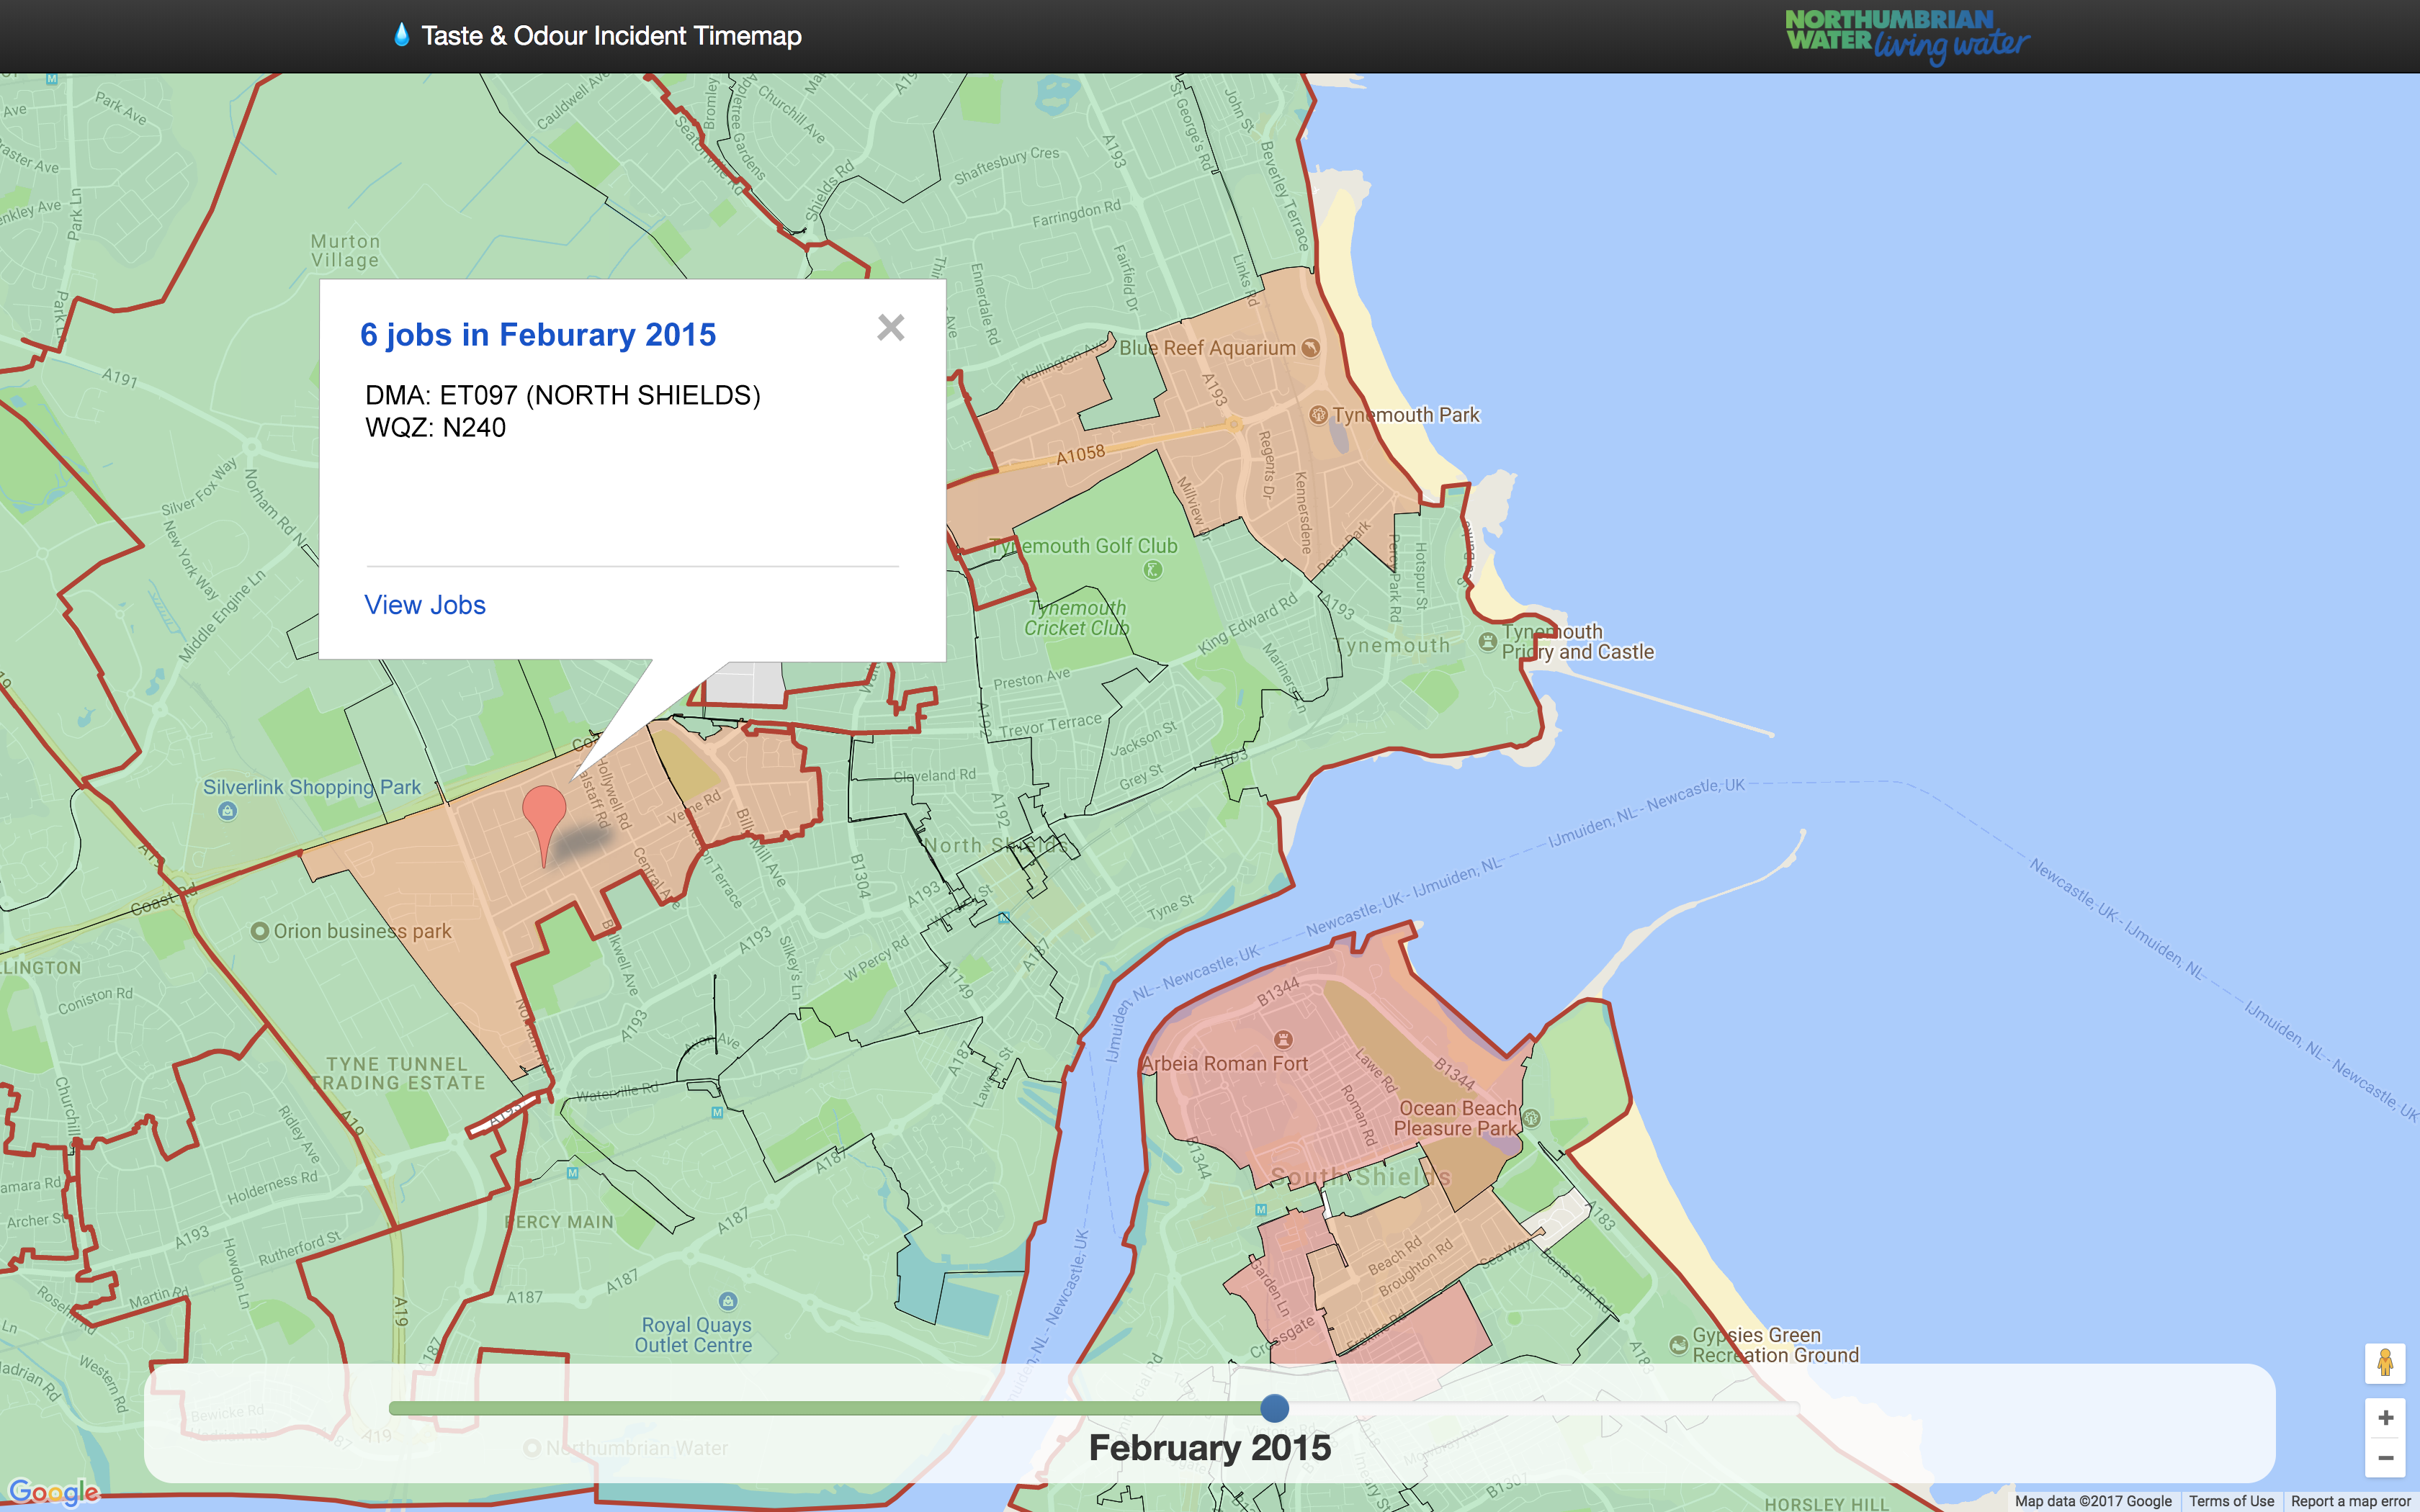Click the timeline slider handle

(x=1274, y=1408)
